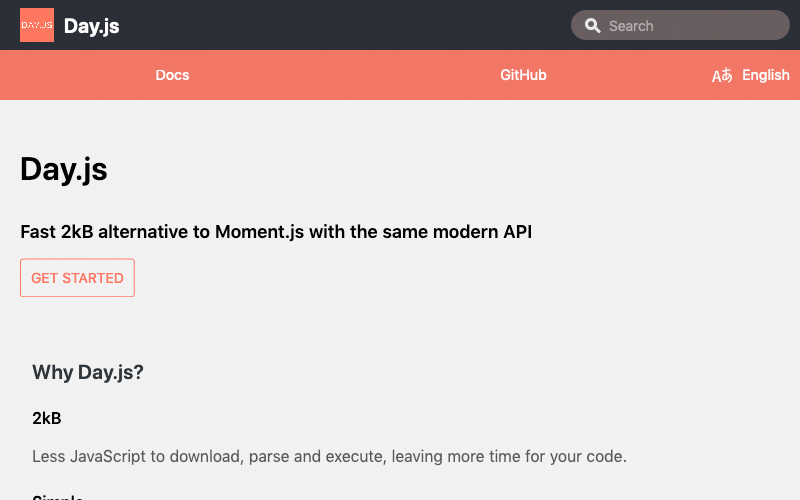The image size is (800, 500).
Task: Click the "Search" placeholder text
Action: 631,26
